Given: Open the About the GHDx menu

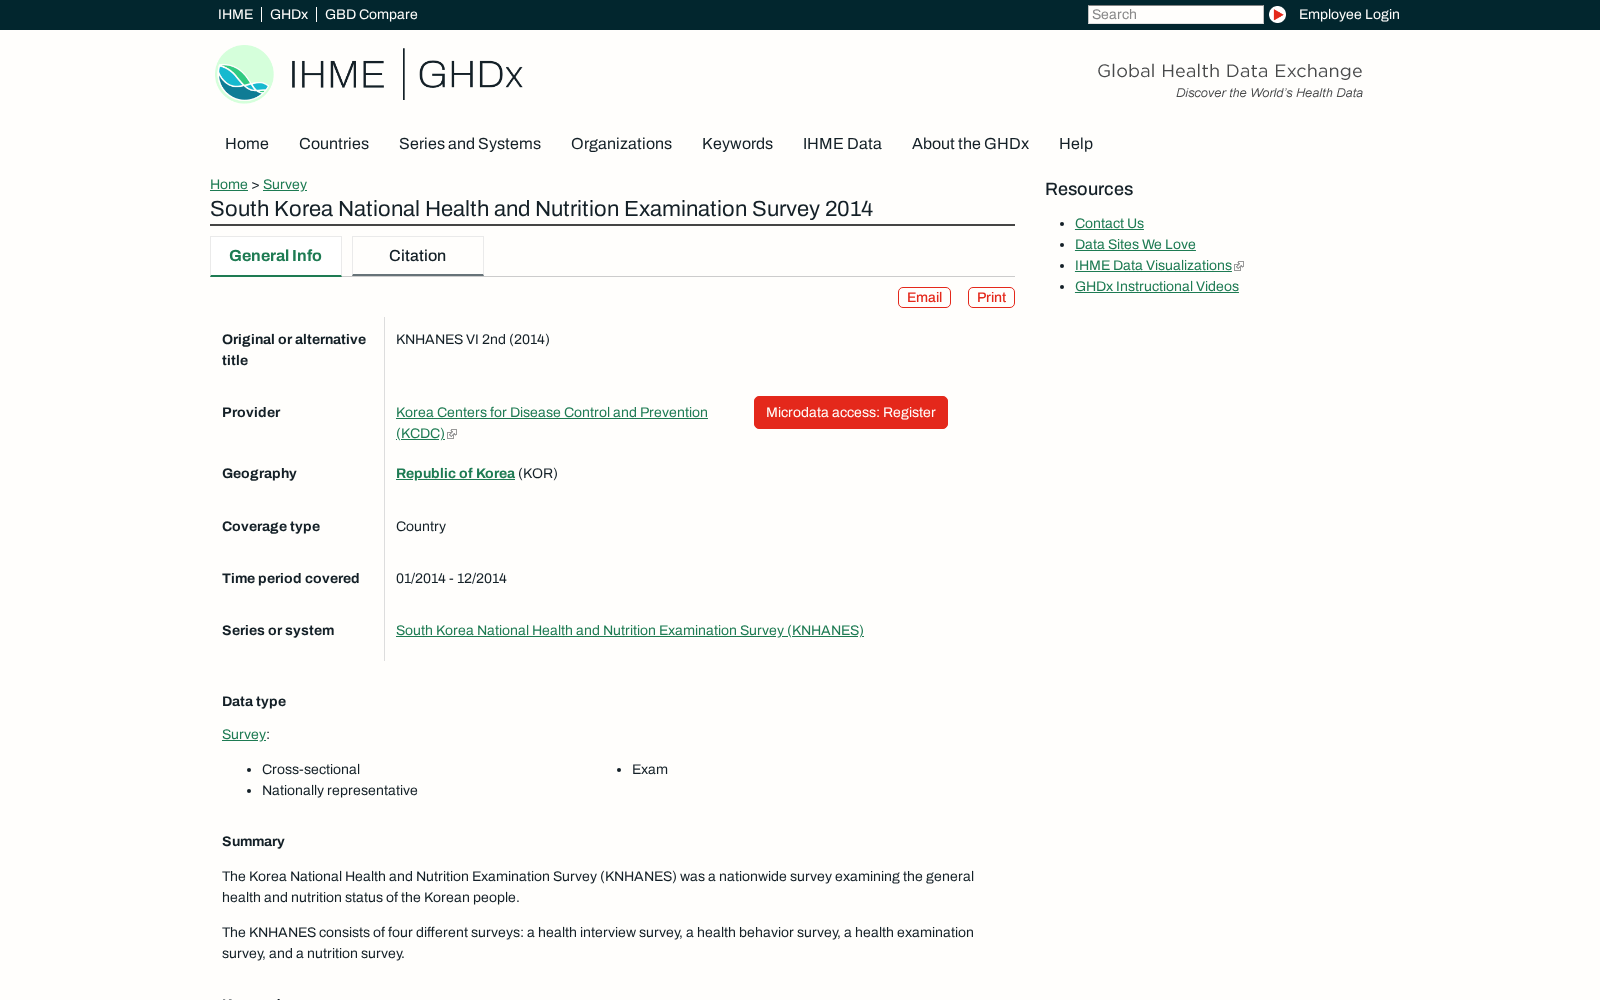Looking at the screenshot, I should 970,144.
